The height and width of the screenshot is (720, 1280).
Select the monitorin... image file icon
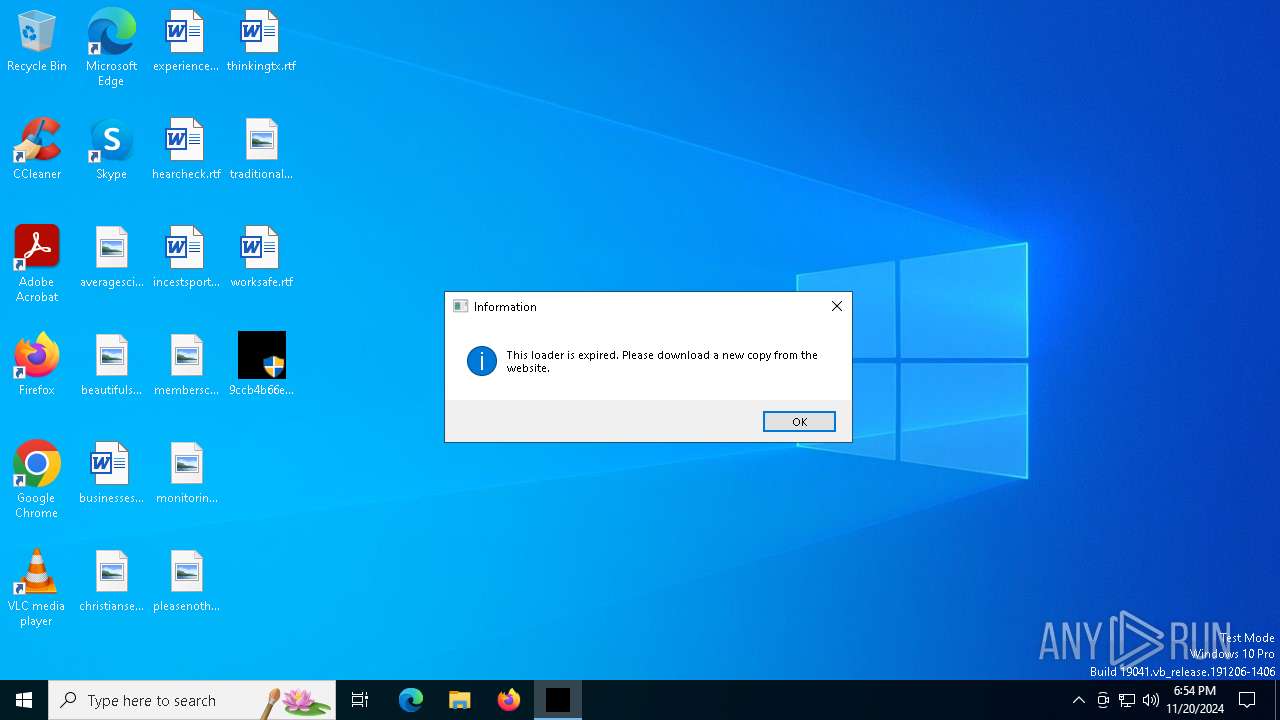pos(185,474)
